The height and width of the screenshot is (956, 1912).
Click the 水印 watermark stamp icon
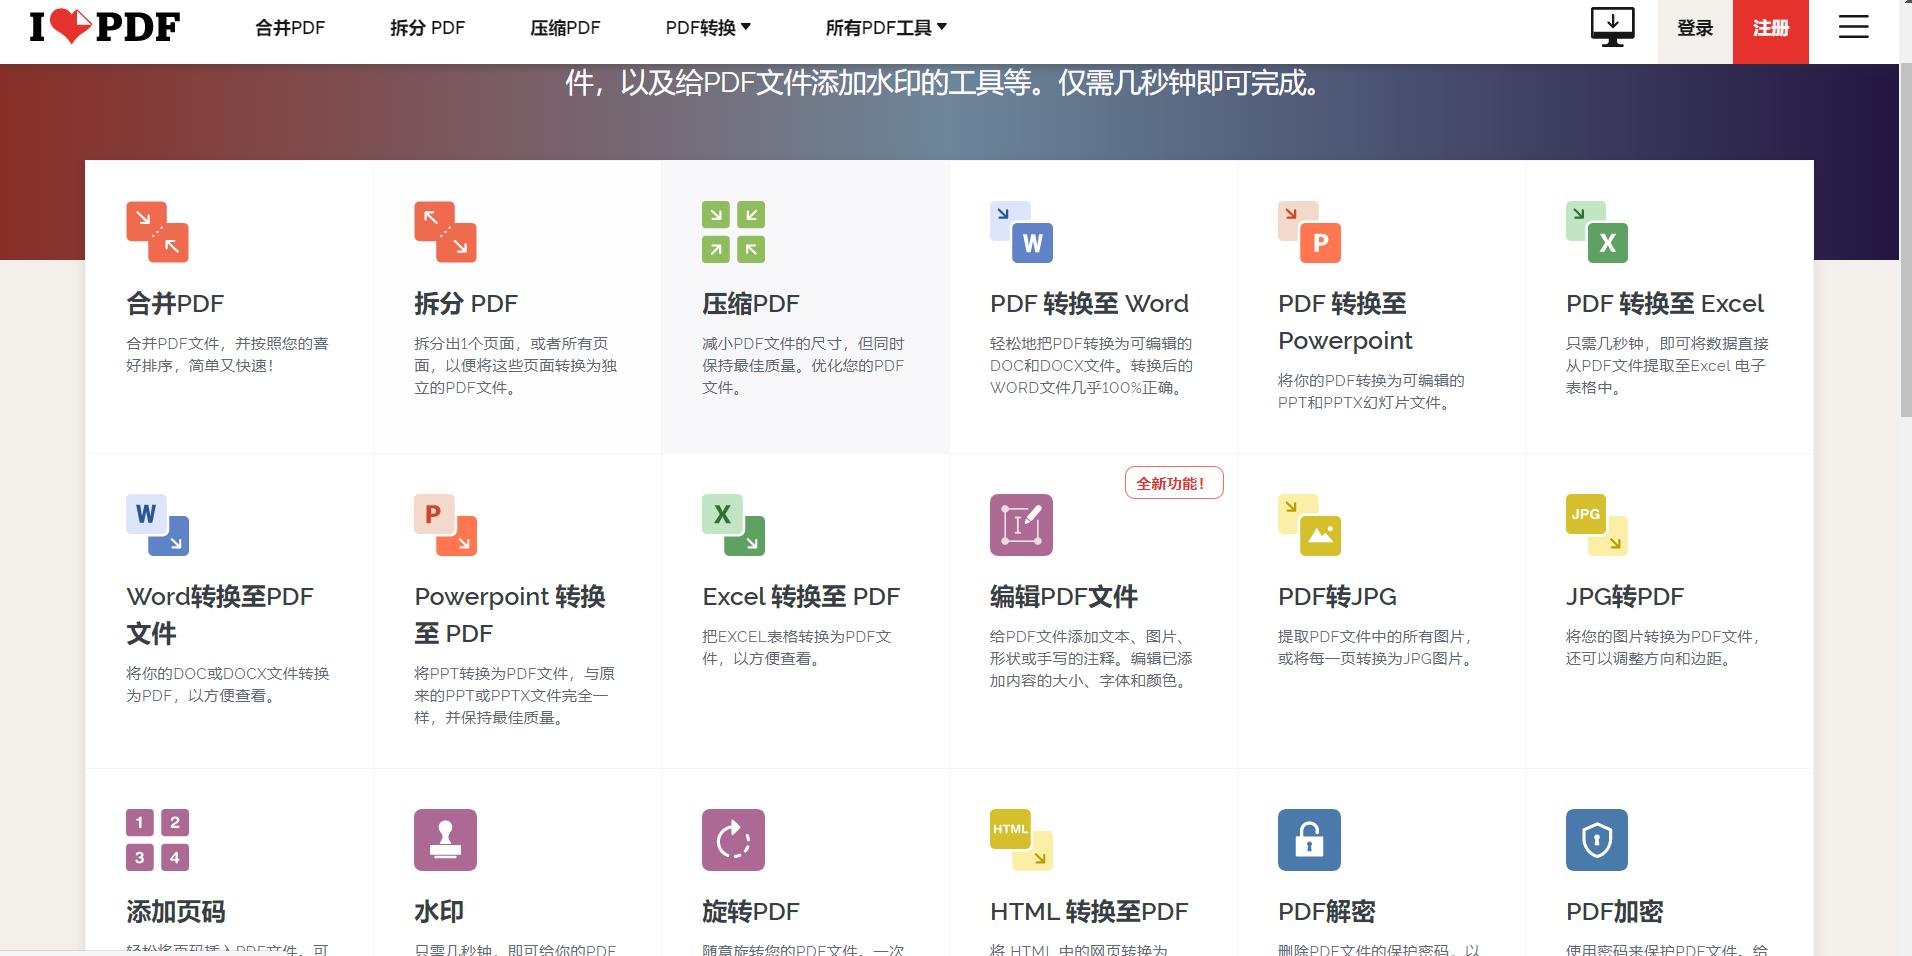tap(444, 840)
